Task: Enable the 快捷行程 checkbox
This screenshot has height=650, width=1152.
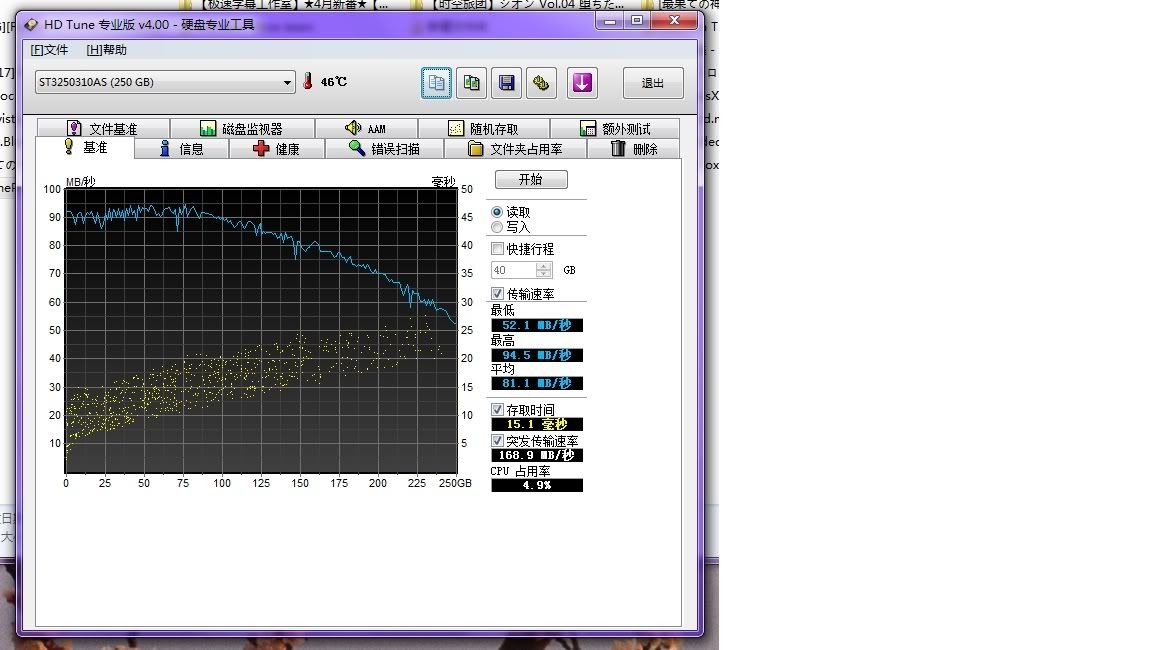Action: 498,249
